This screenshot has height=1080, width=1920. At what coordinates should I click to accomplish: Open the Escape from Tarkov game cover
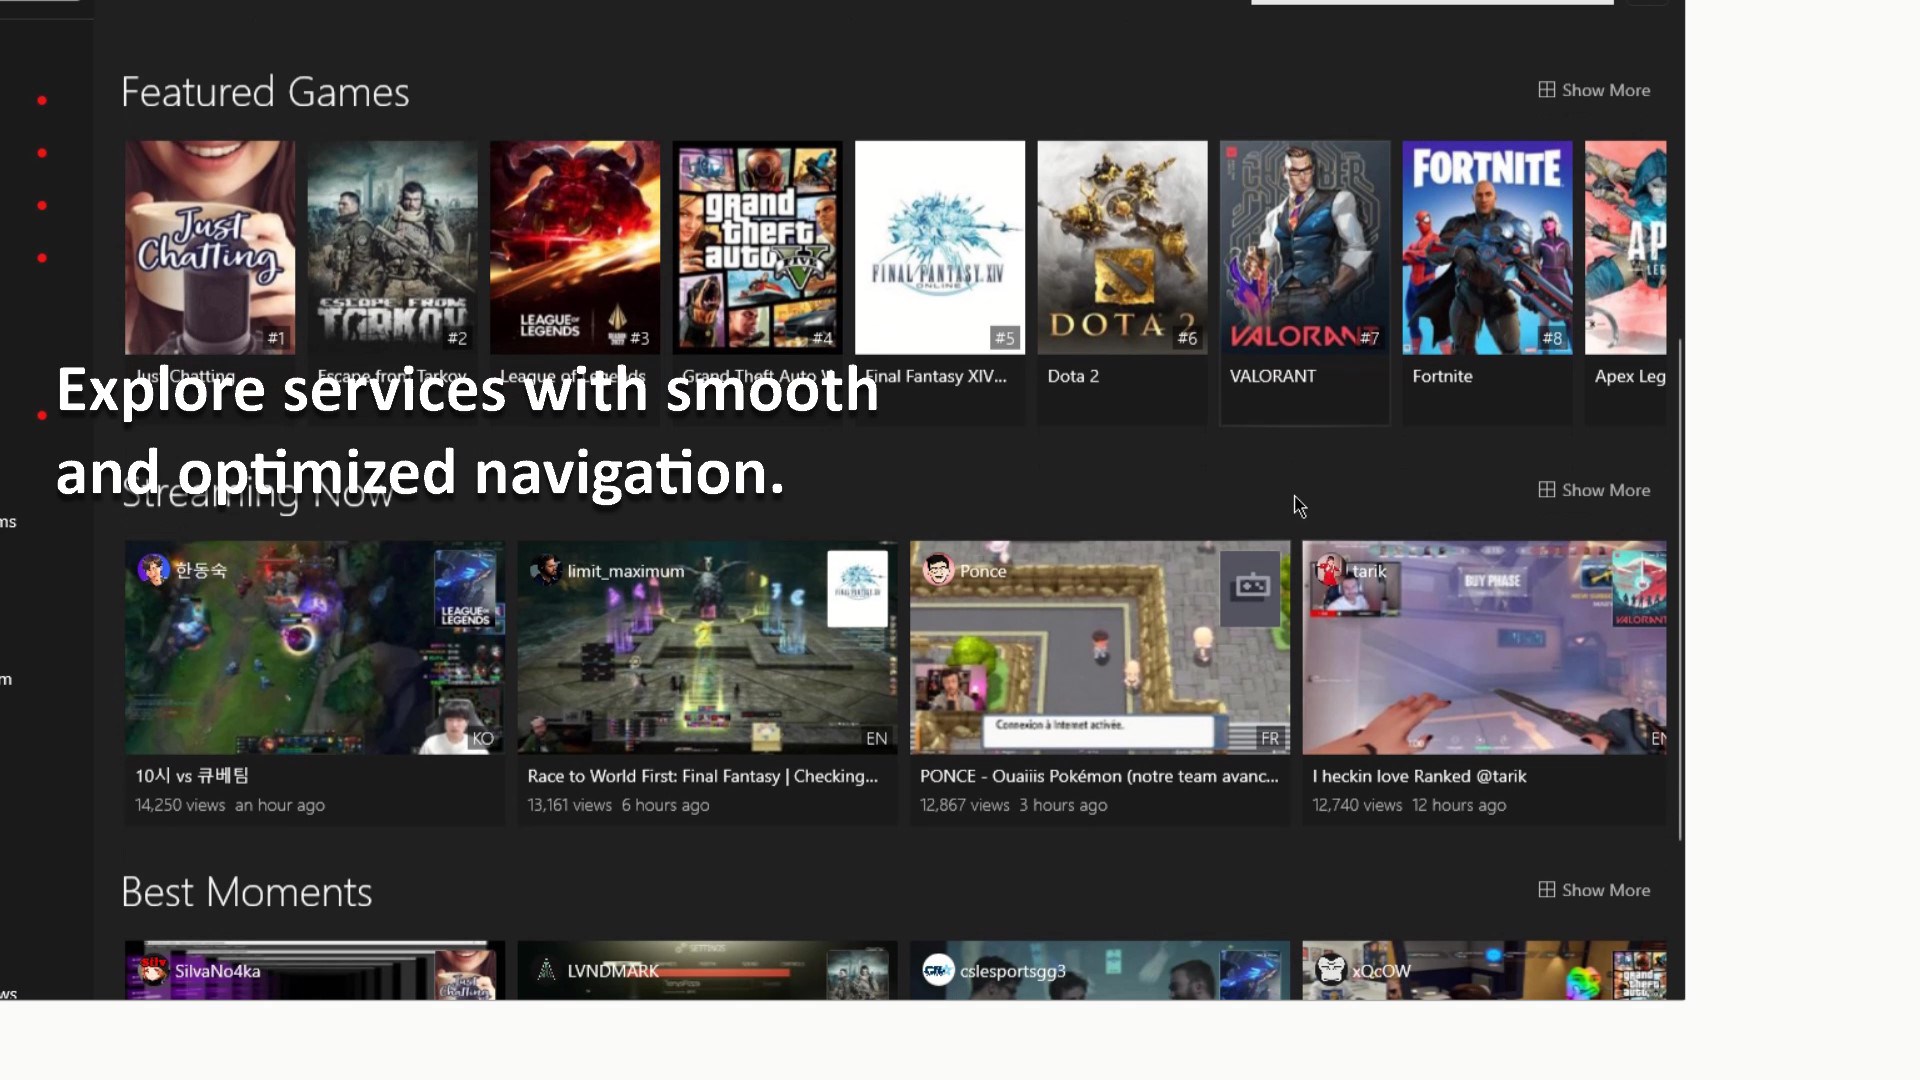pyautogui.click(x=392, y=247)
